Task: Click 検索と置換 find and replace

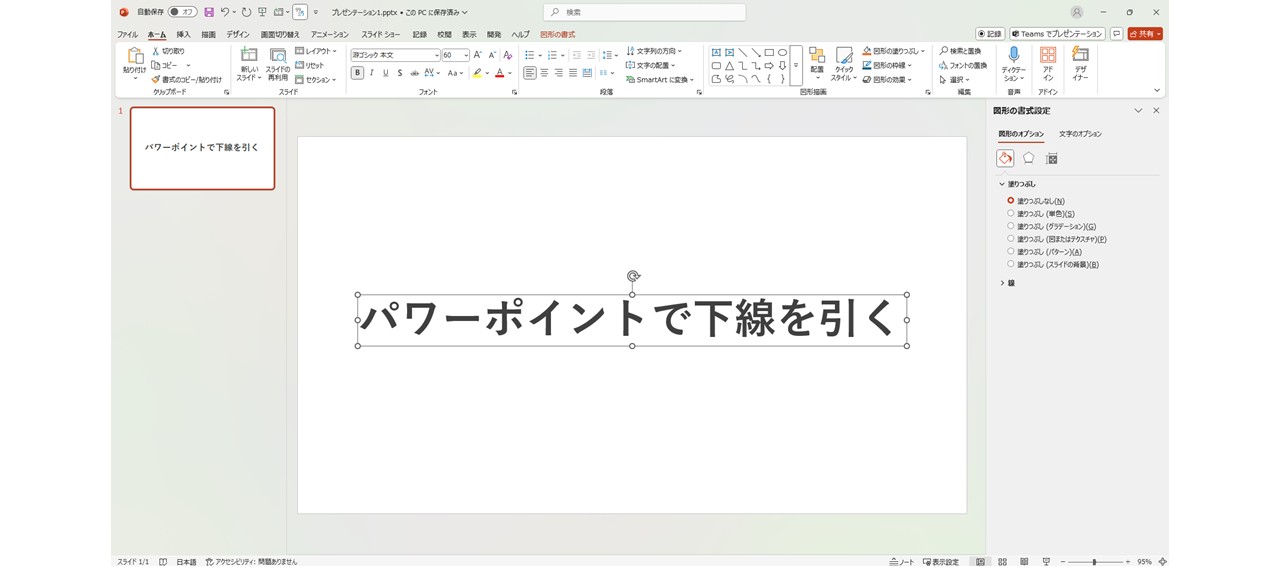Action: [x=960, y=51]
